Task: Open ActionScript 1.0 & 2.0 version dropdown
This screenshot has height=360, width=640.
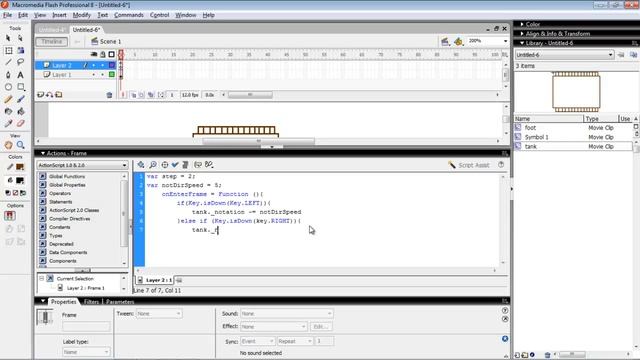Action: tap(82, 165)
